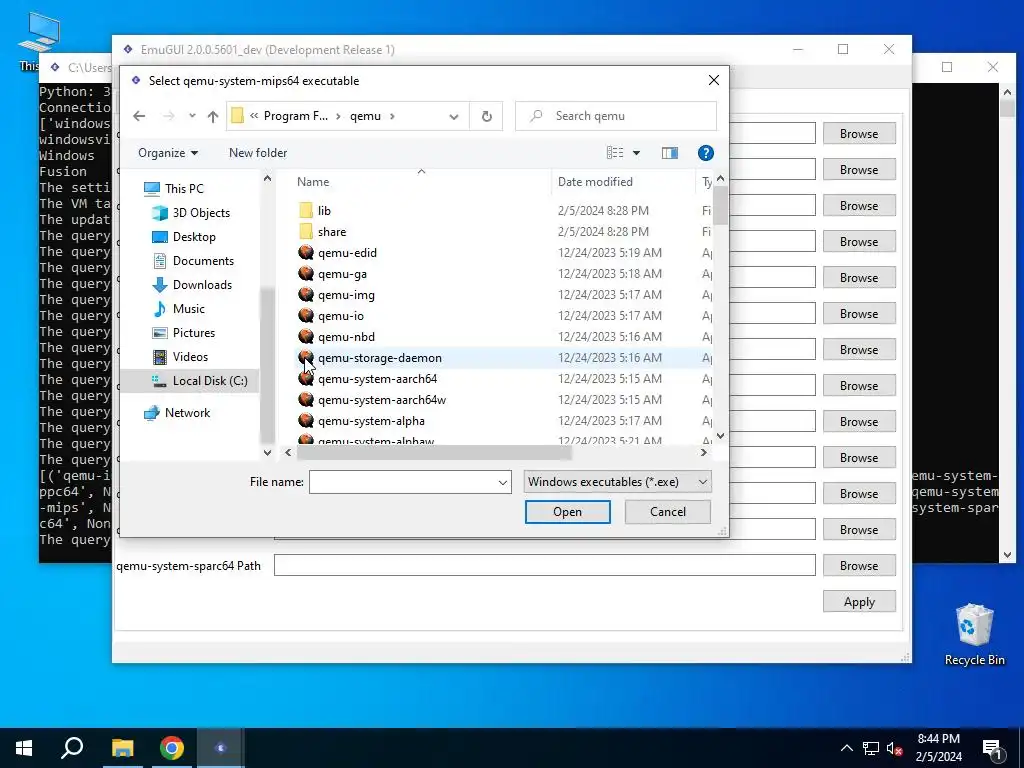Click the file list horizontal scrollbar
1024x768 pixels.
point(434,453)
